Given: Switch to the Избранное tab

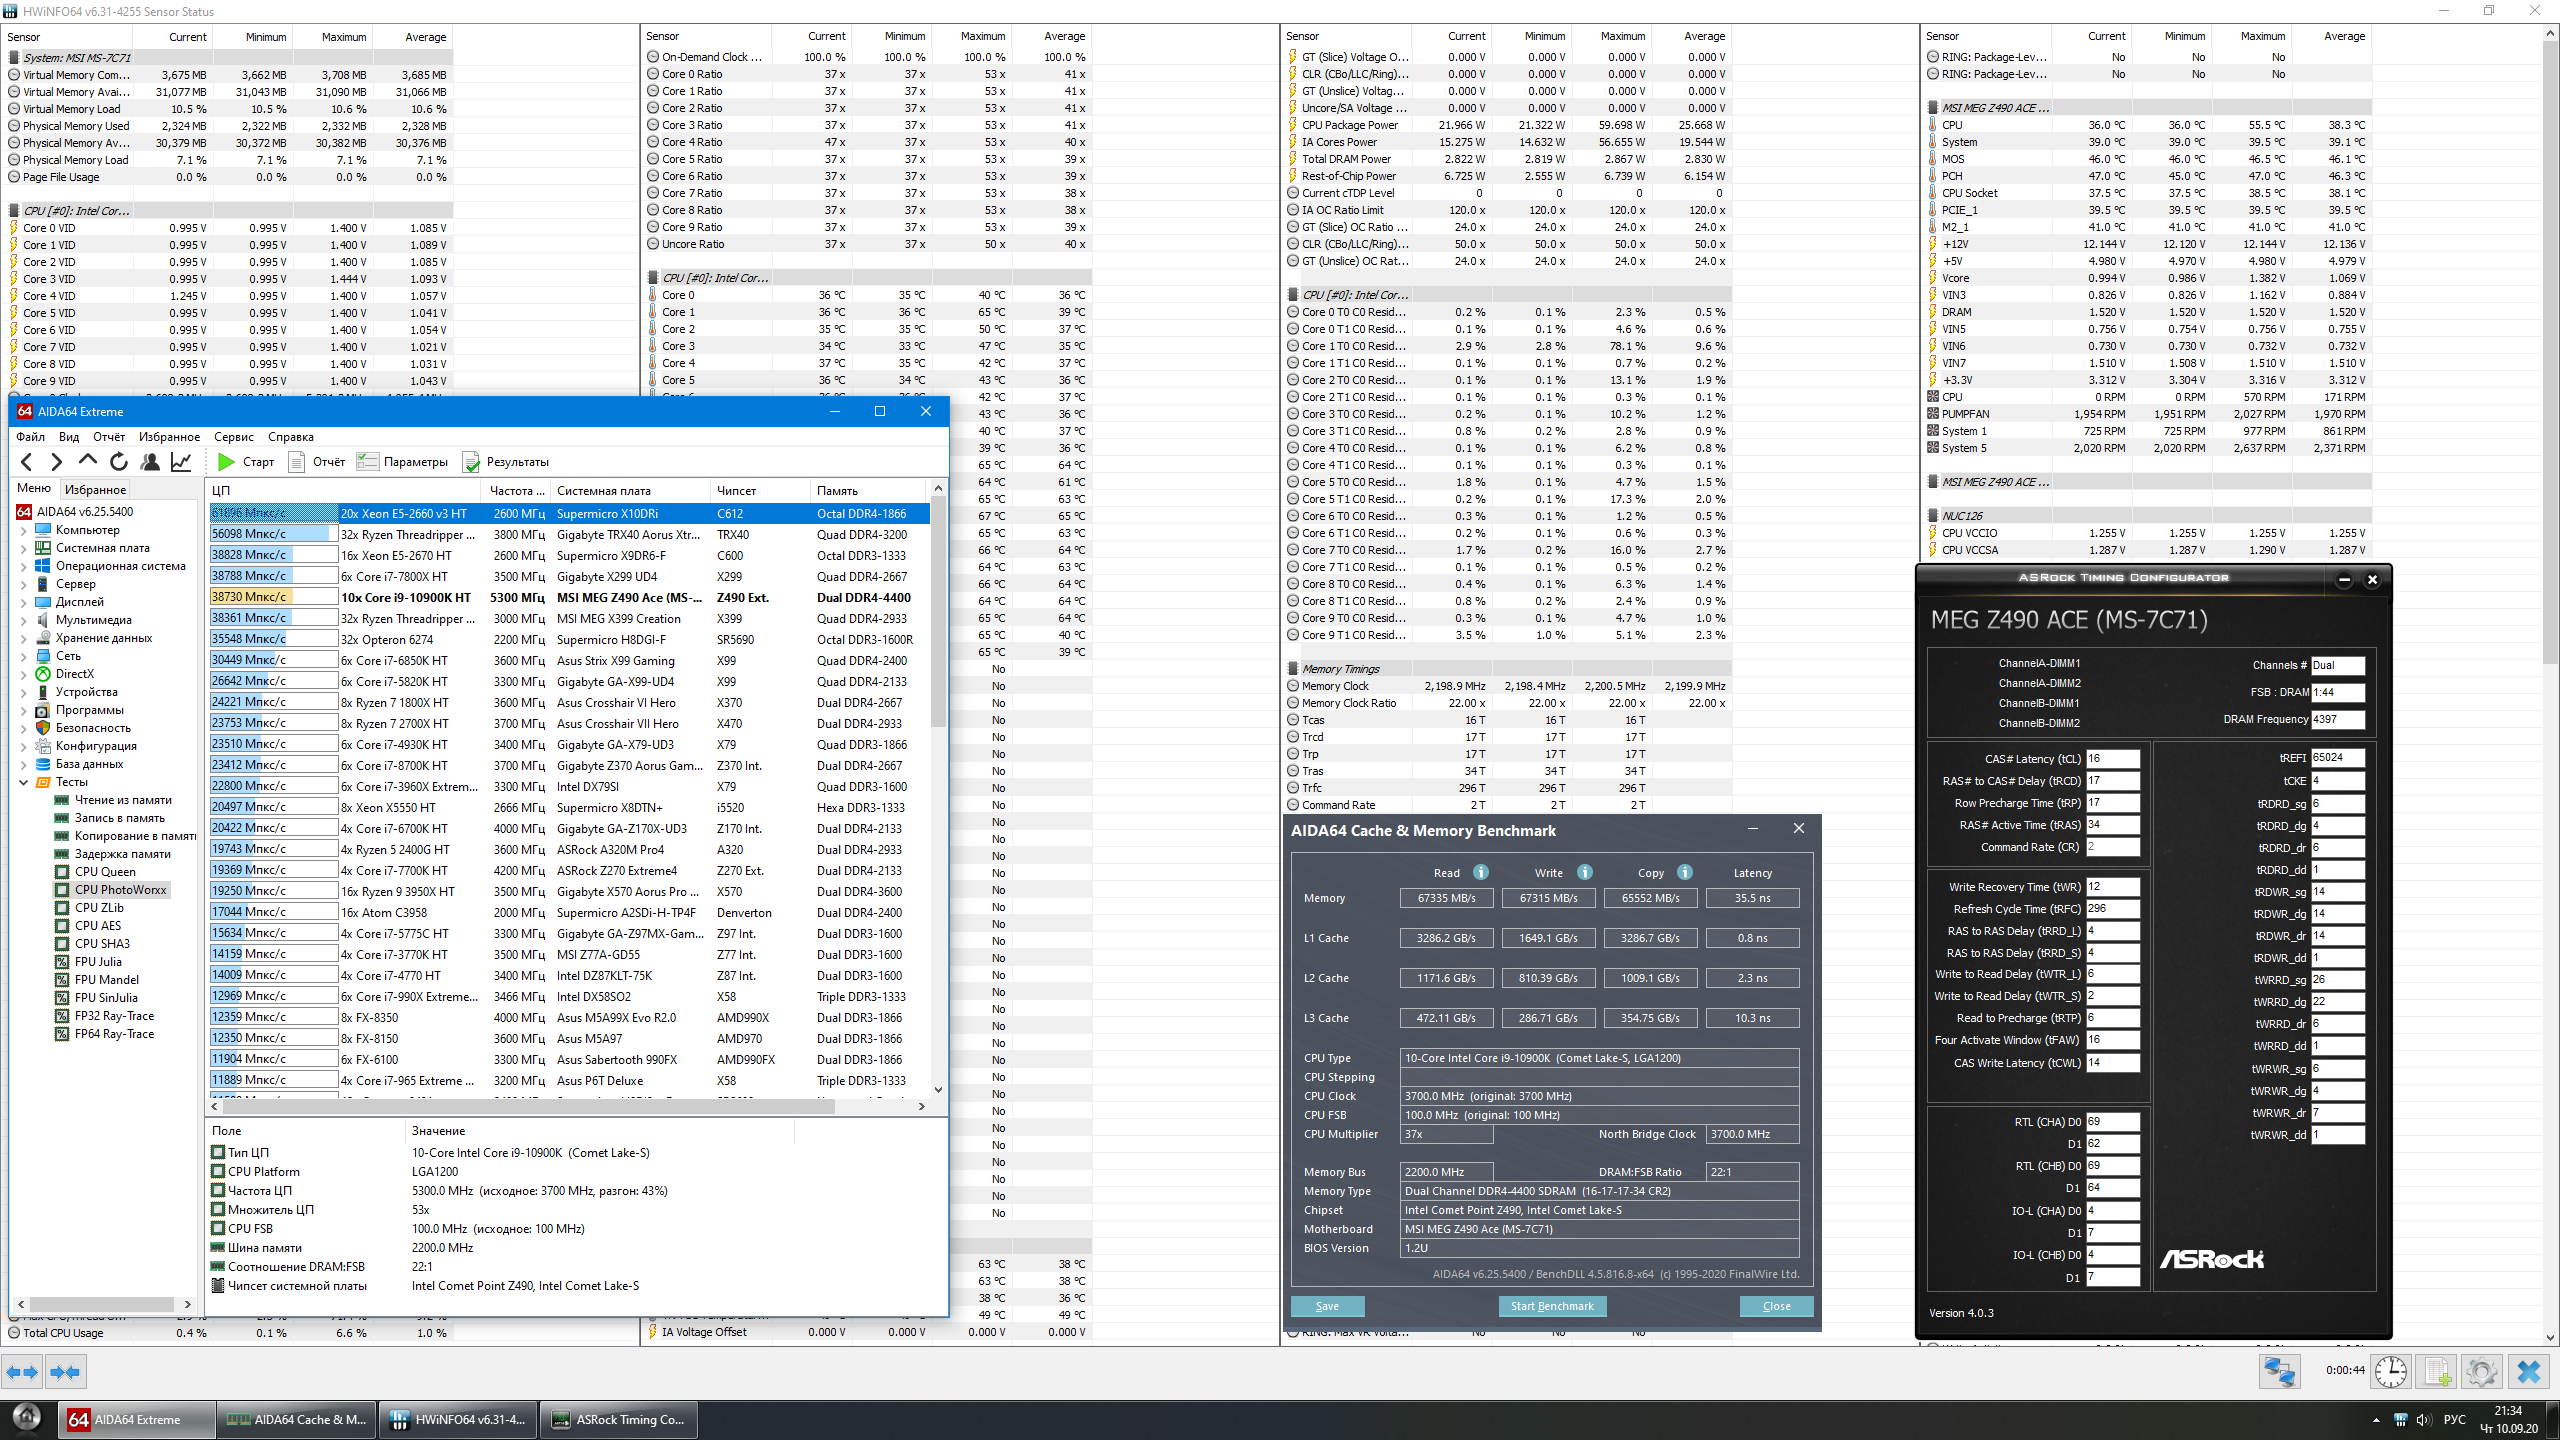Looking at the screenshot, I should (95, 490).
